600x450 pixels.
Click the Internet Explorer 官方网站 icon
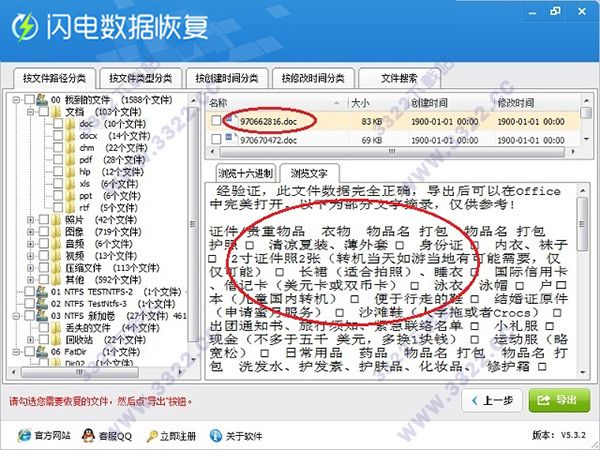point(24,435)
